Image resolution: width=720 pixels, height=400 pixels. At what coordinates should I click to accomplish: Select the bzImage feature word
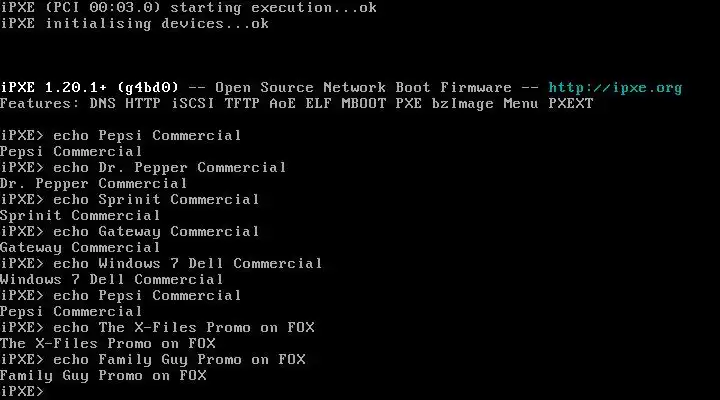pyautogui.click(x=463, y=104)
